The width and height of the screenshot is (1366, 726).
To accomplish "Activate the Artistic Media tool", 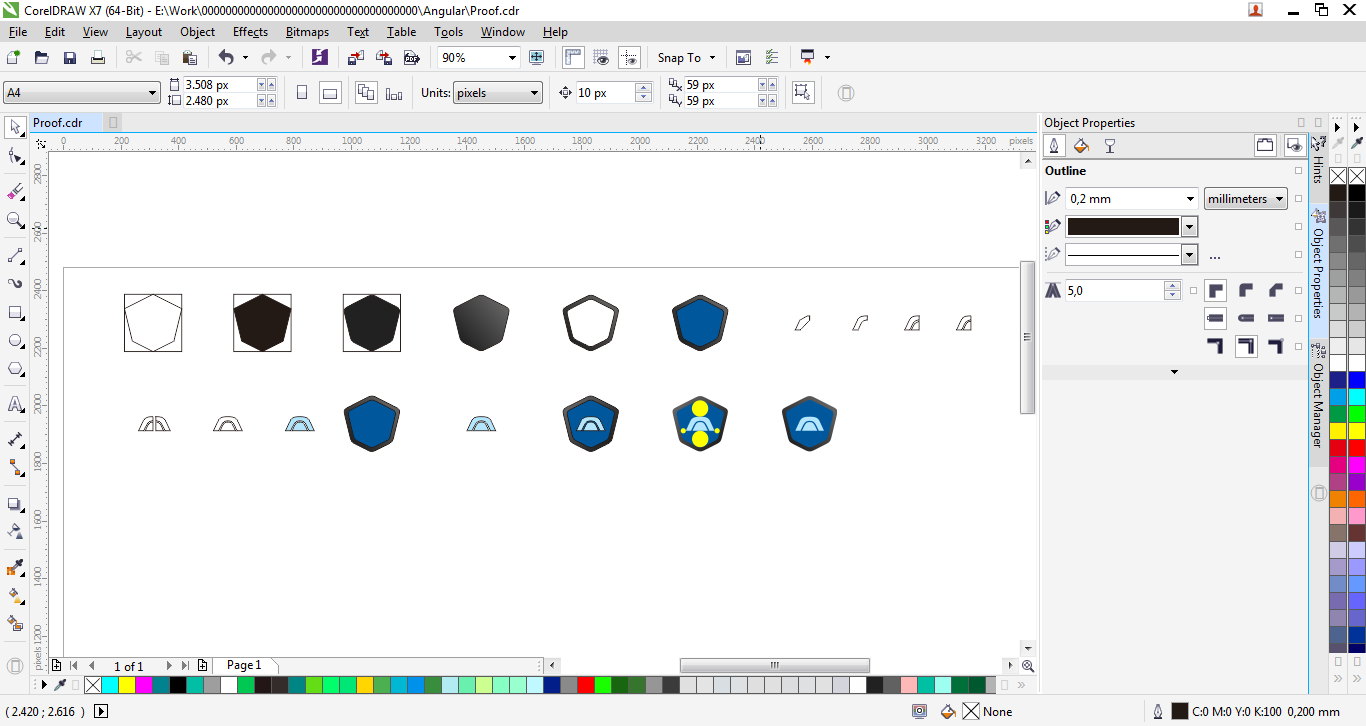I will 15,284.
